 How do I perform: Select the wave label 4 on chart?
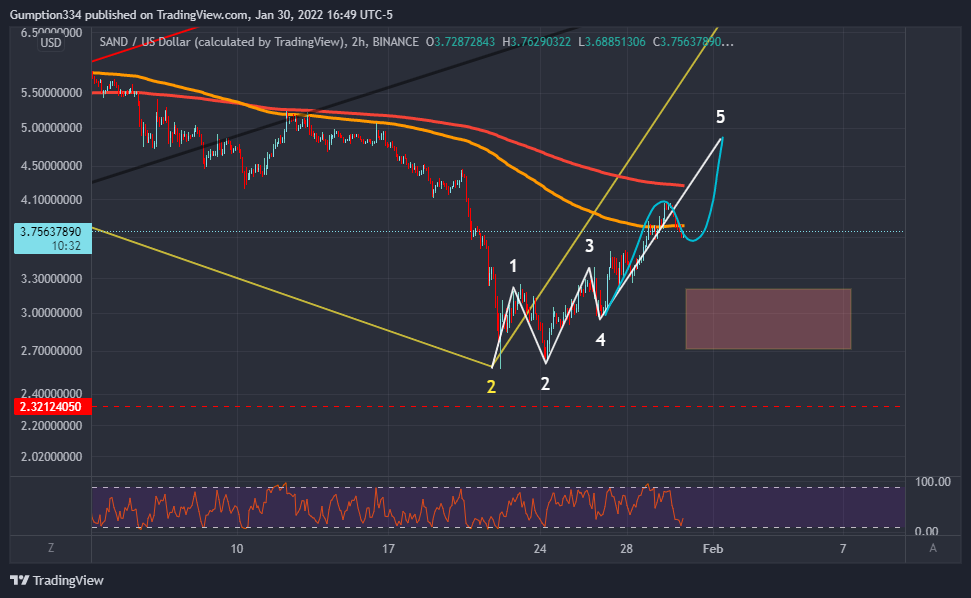[600, 339]
